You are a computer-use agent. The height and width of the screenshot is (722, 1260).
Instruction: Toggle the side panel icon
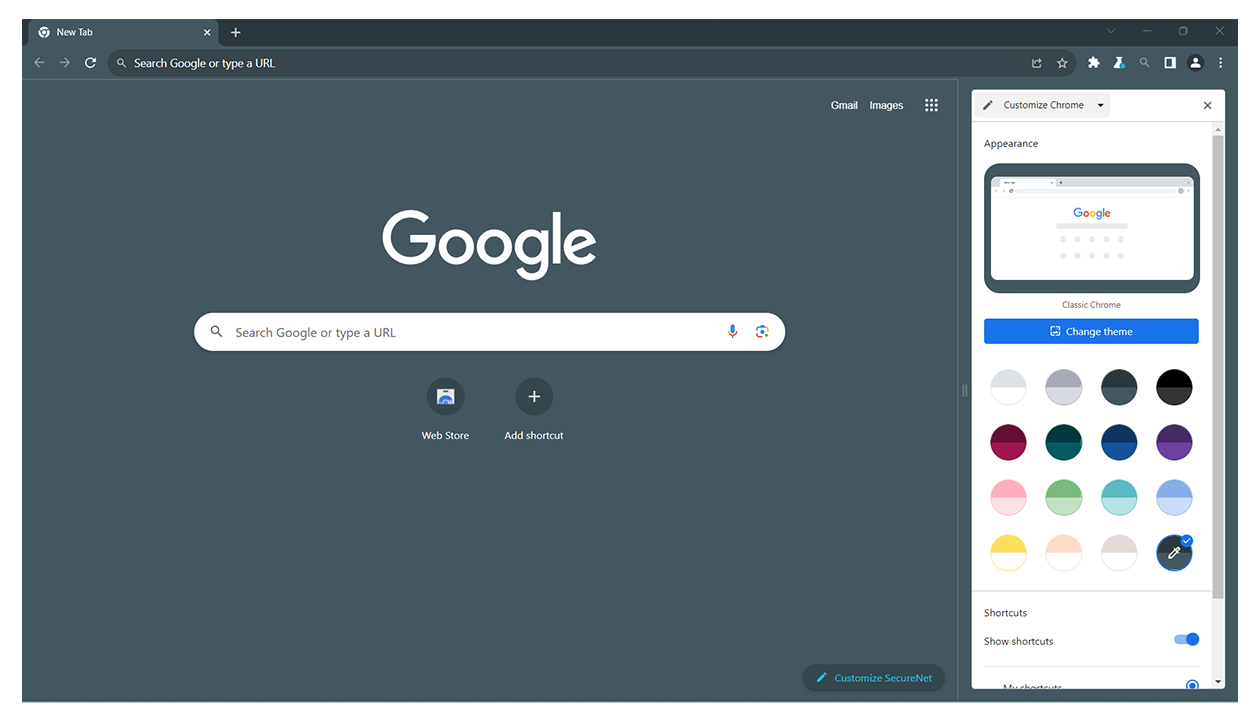tap(1170, 62)
